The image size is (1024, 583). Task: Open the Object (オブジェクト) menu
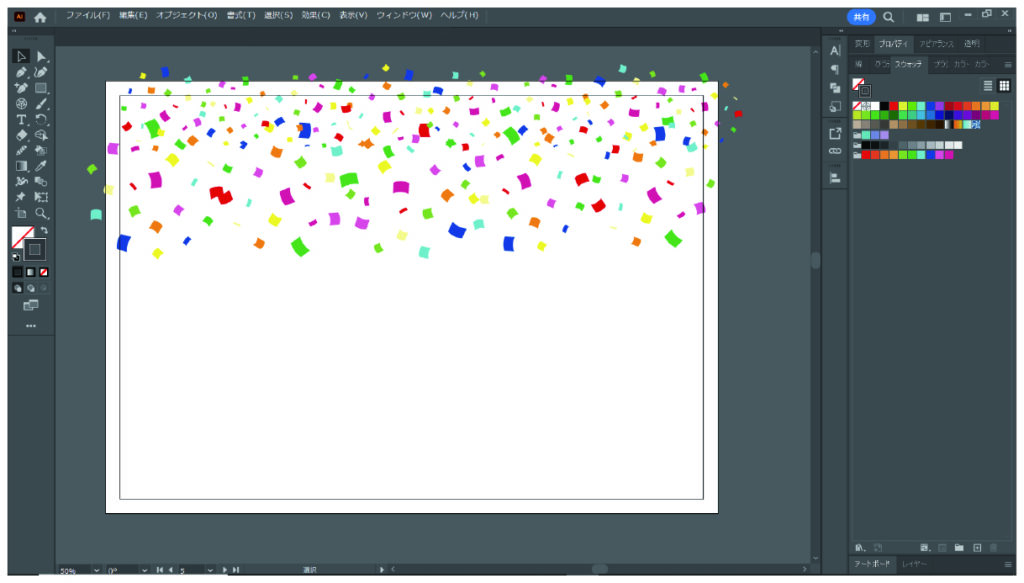tap(186, 15)
